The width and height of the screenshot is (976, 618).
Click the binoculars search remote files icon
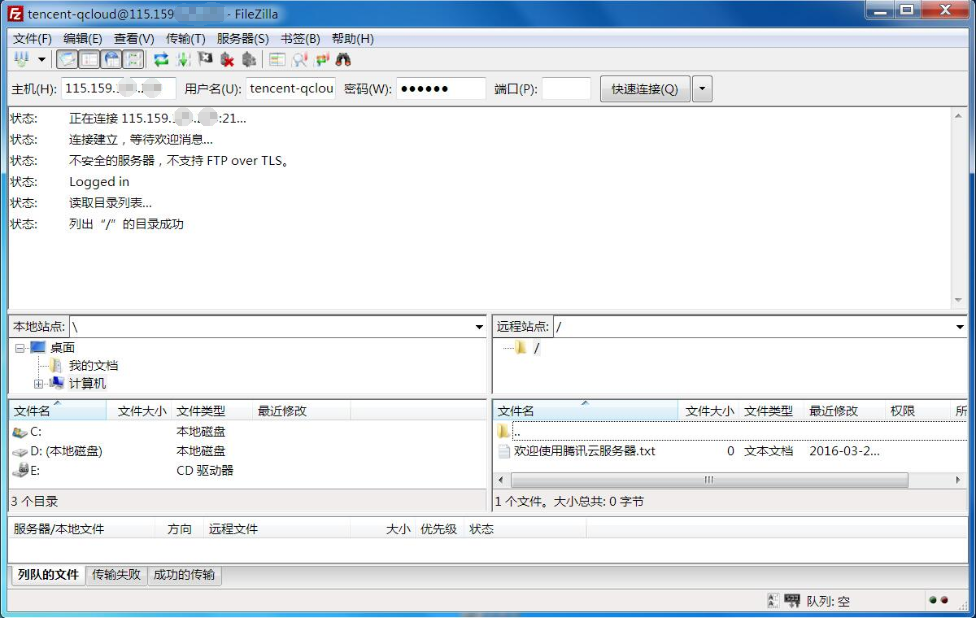[343, 60]
